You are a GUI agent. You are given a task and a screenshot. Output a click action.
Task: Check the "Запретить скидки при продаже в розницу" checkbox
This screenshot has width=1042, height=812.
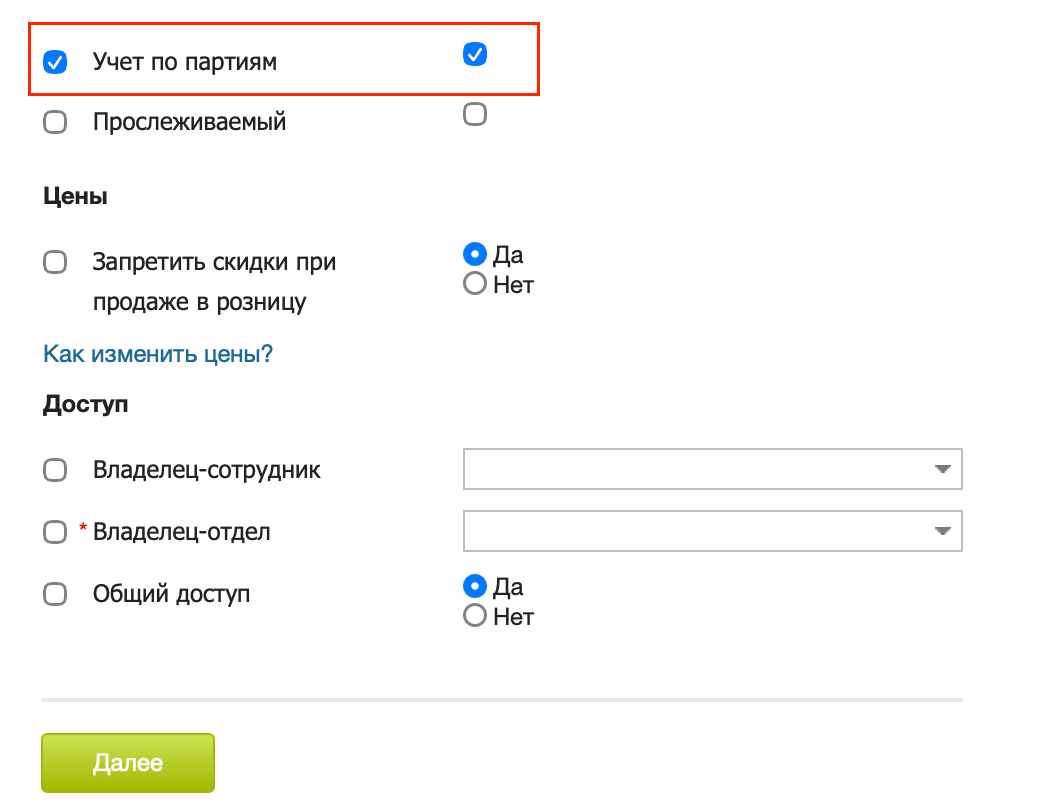[55, 262]
